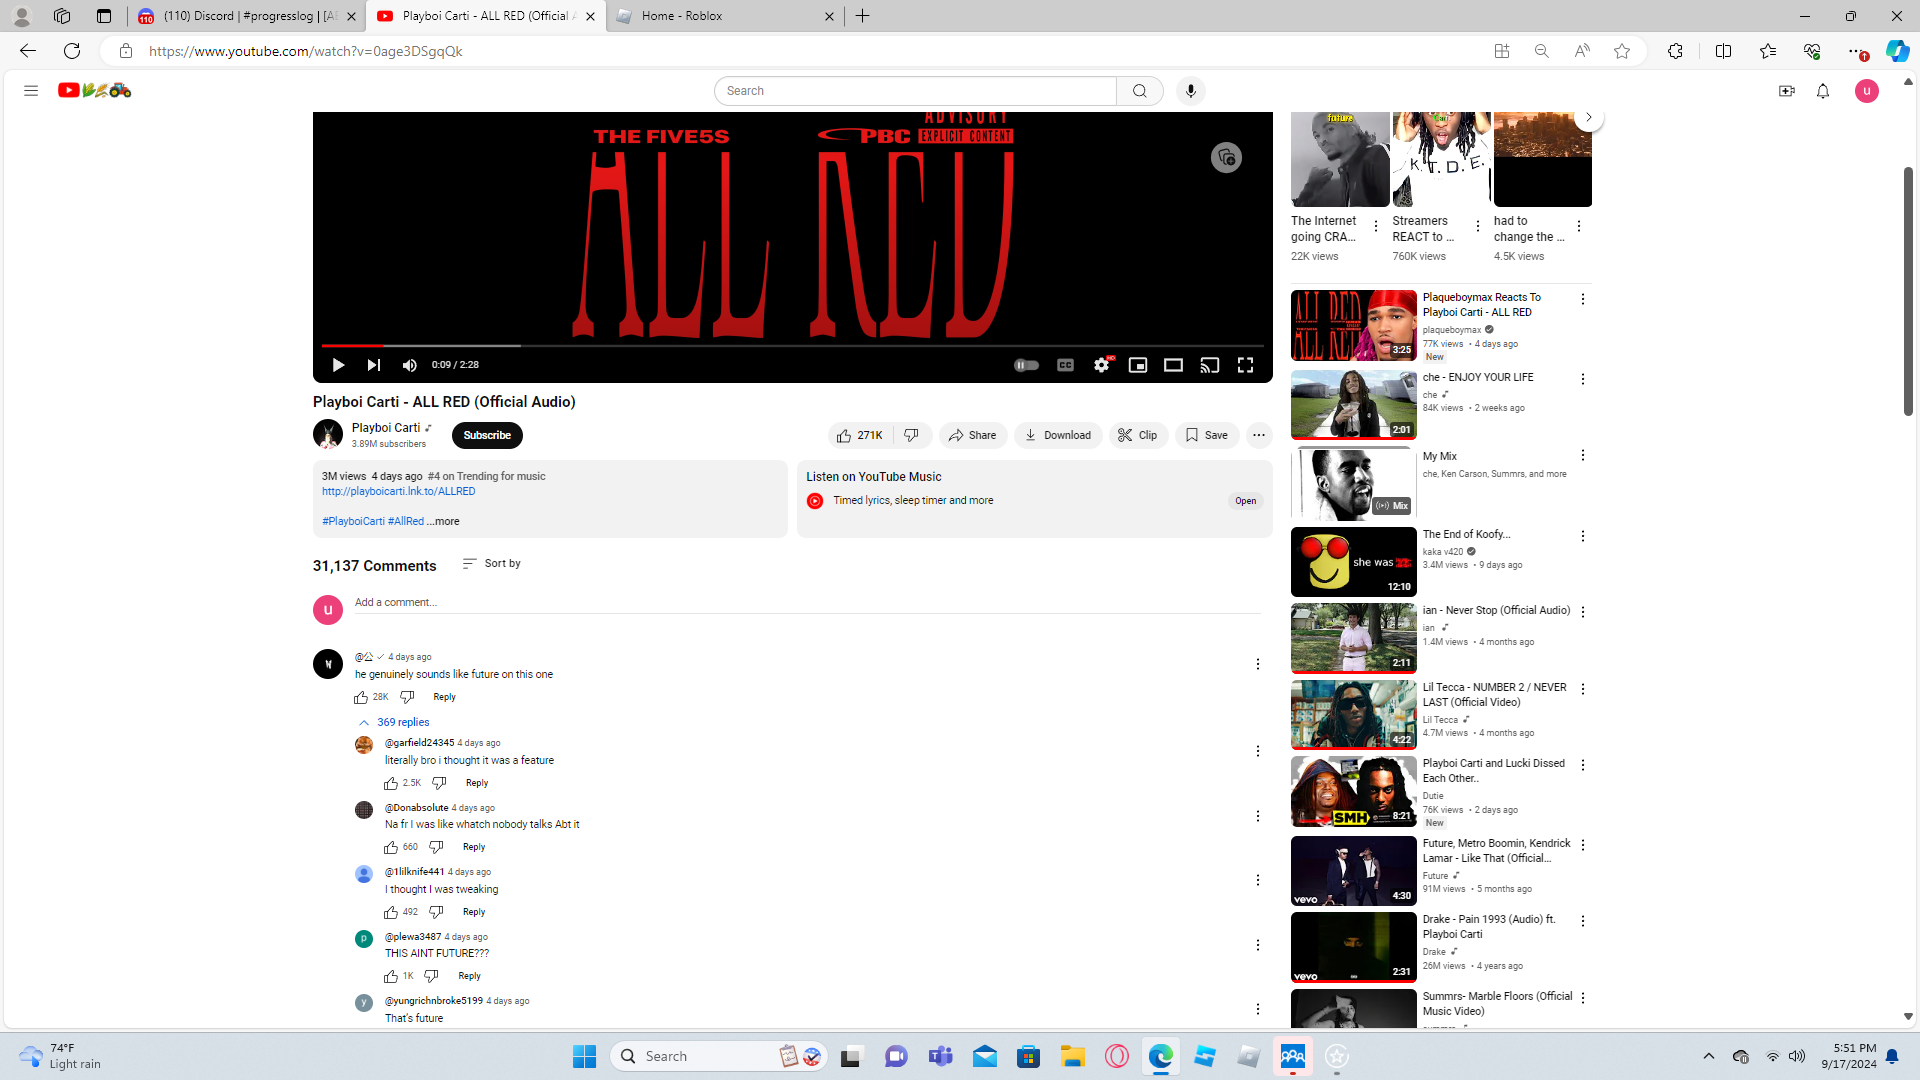Subscribe to Playboi Carti channel
This screenshot has height=1080, width=1920.
(x=487, y=435)
